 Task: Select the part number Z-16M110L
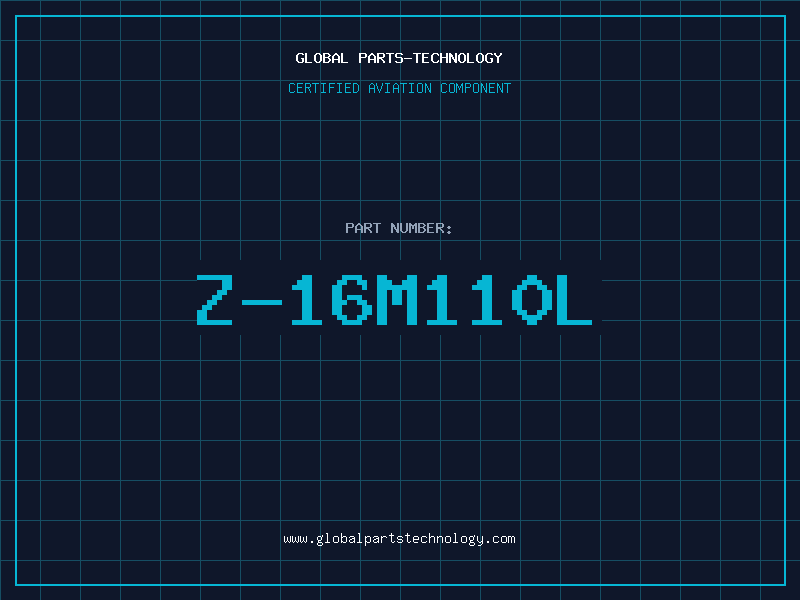coord(394,300)
